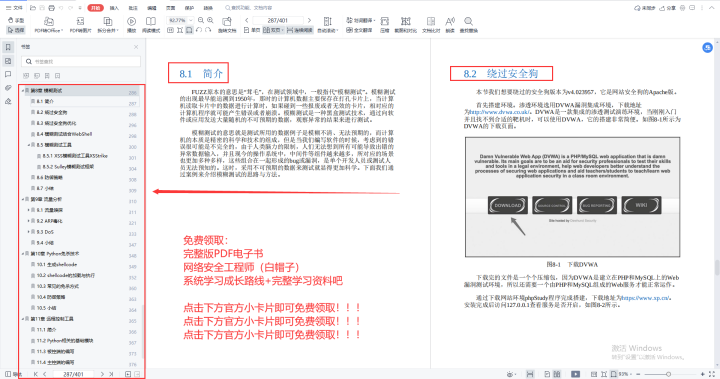This screenshot has height=379, width=720.
Task: Toggle fit-page view icon below zoom box
Action: click(x=180, y=30)
